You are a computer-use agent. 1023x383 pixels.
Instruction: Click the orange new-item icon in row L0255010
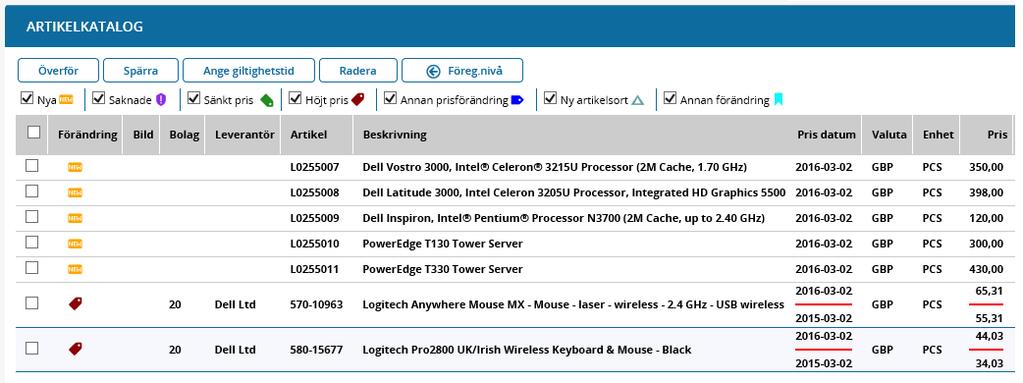(x=75, y=243)
